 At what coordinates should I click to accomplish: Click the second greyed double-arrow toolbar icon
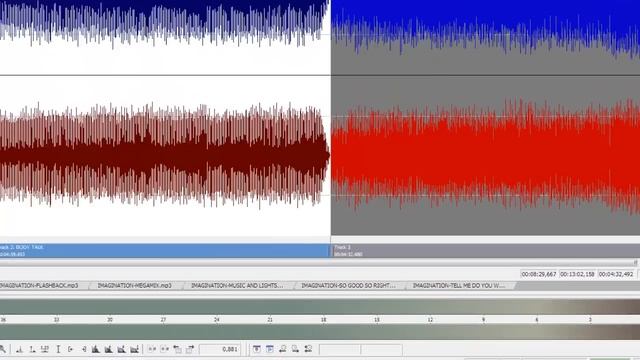[x=164, y=349]
